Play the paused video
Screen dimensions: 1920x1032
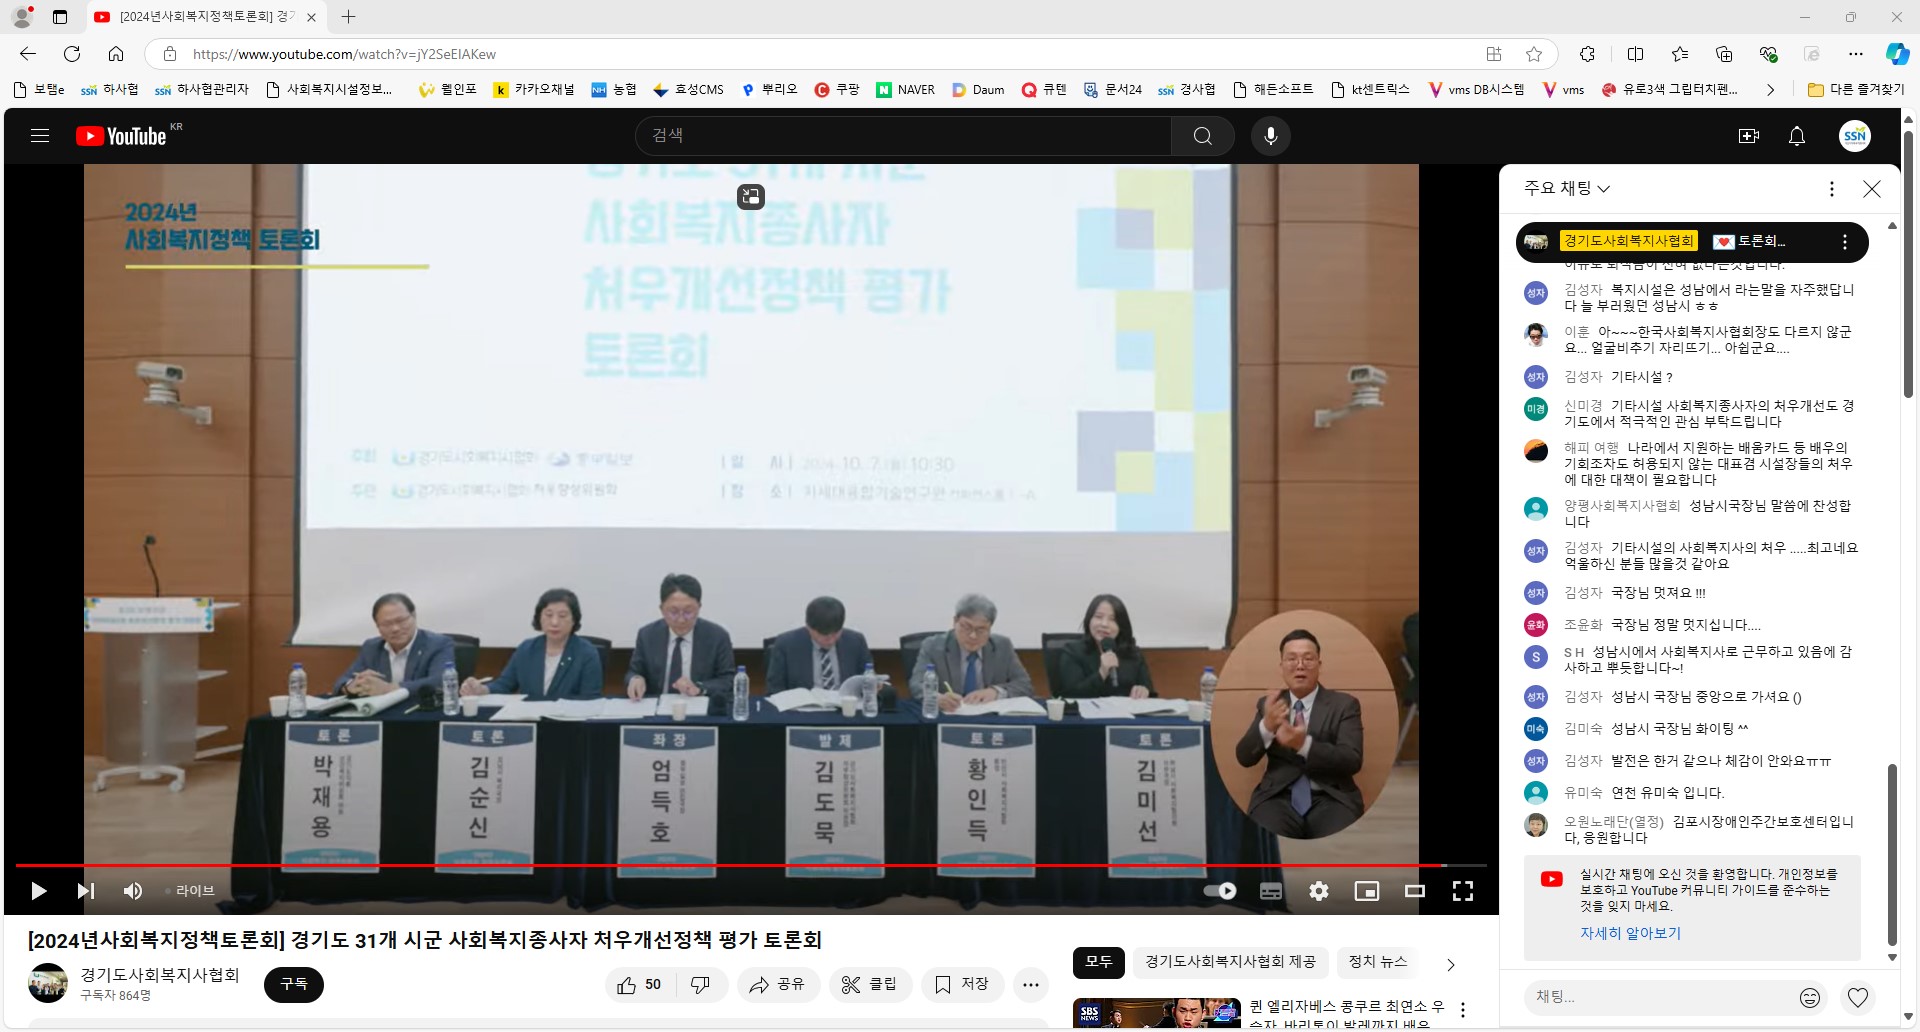tap(39, 891)
